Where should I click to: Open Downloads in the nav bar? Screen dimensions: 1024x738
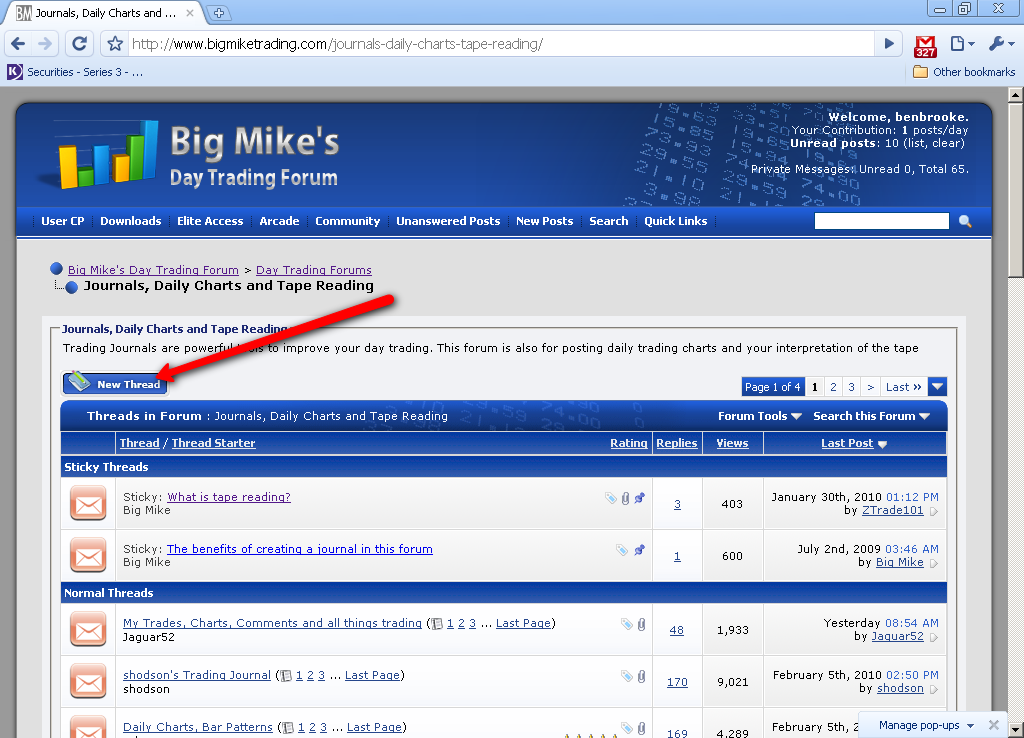click(x=131, y=221)
